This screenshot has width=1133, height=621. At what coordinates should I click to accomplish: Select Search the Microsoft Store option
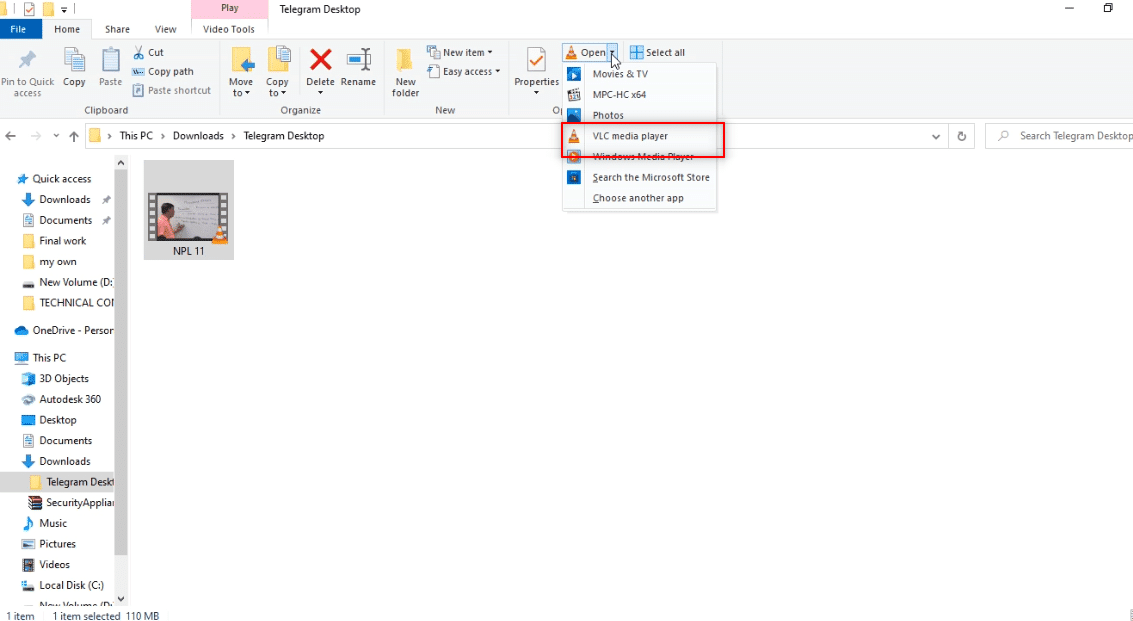click(x=650, y=177)
